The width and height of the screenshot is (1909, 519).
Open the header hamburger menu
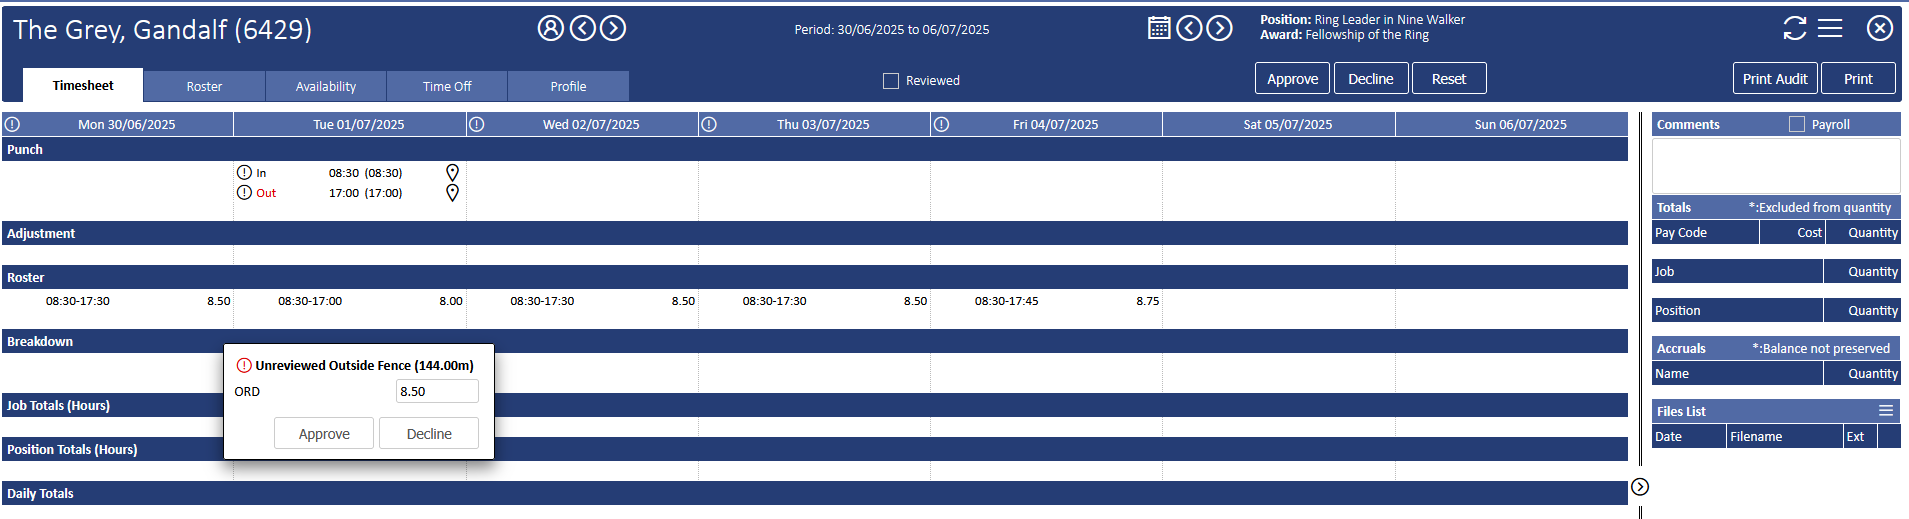coord(1830,28)
